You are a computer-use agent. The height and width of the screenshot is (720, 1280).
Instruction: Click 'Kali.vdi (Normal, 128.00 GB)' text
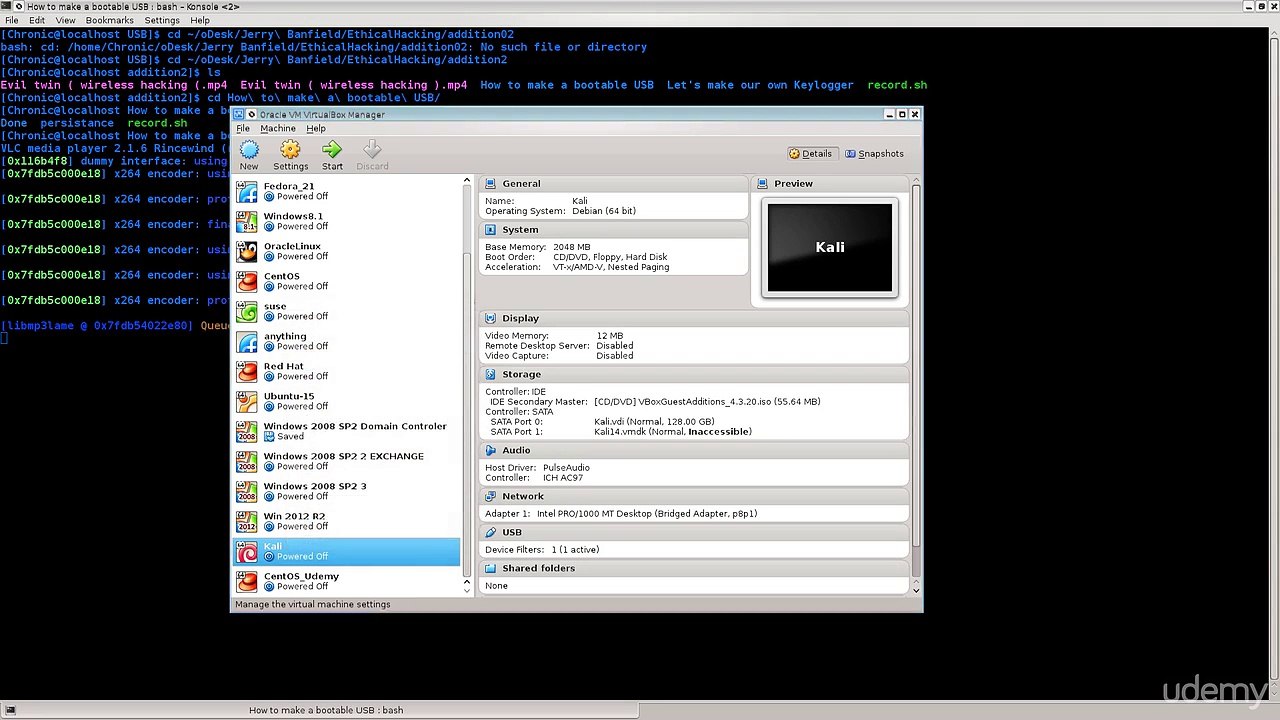654,422
